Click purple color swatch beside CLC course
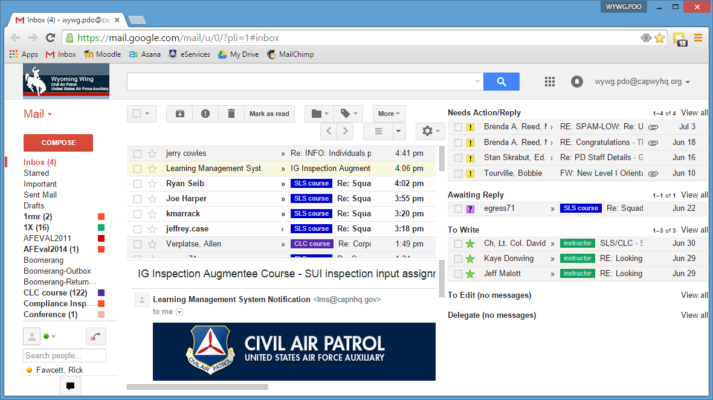This screenshot has height=400, width=713. (x=101, y=293)
